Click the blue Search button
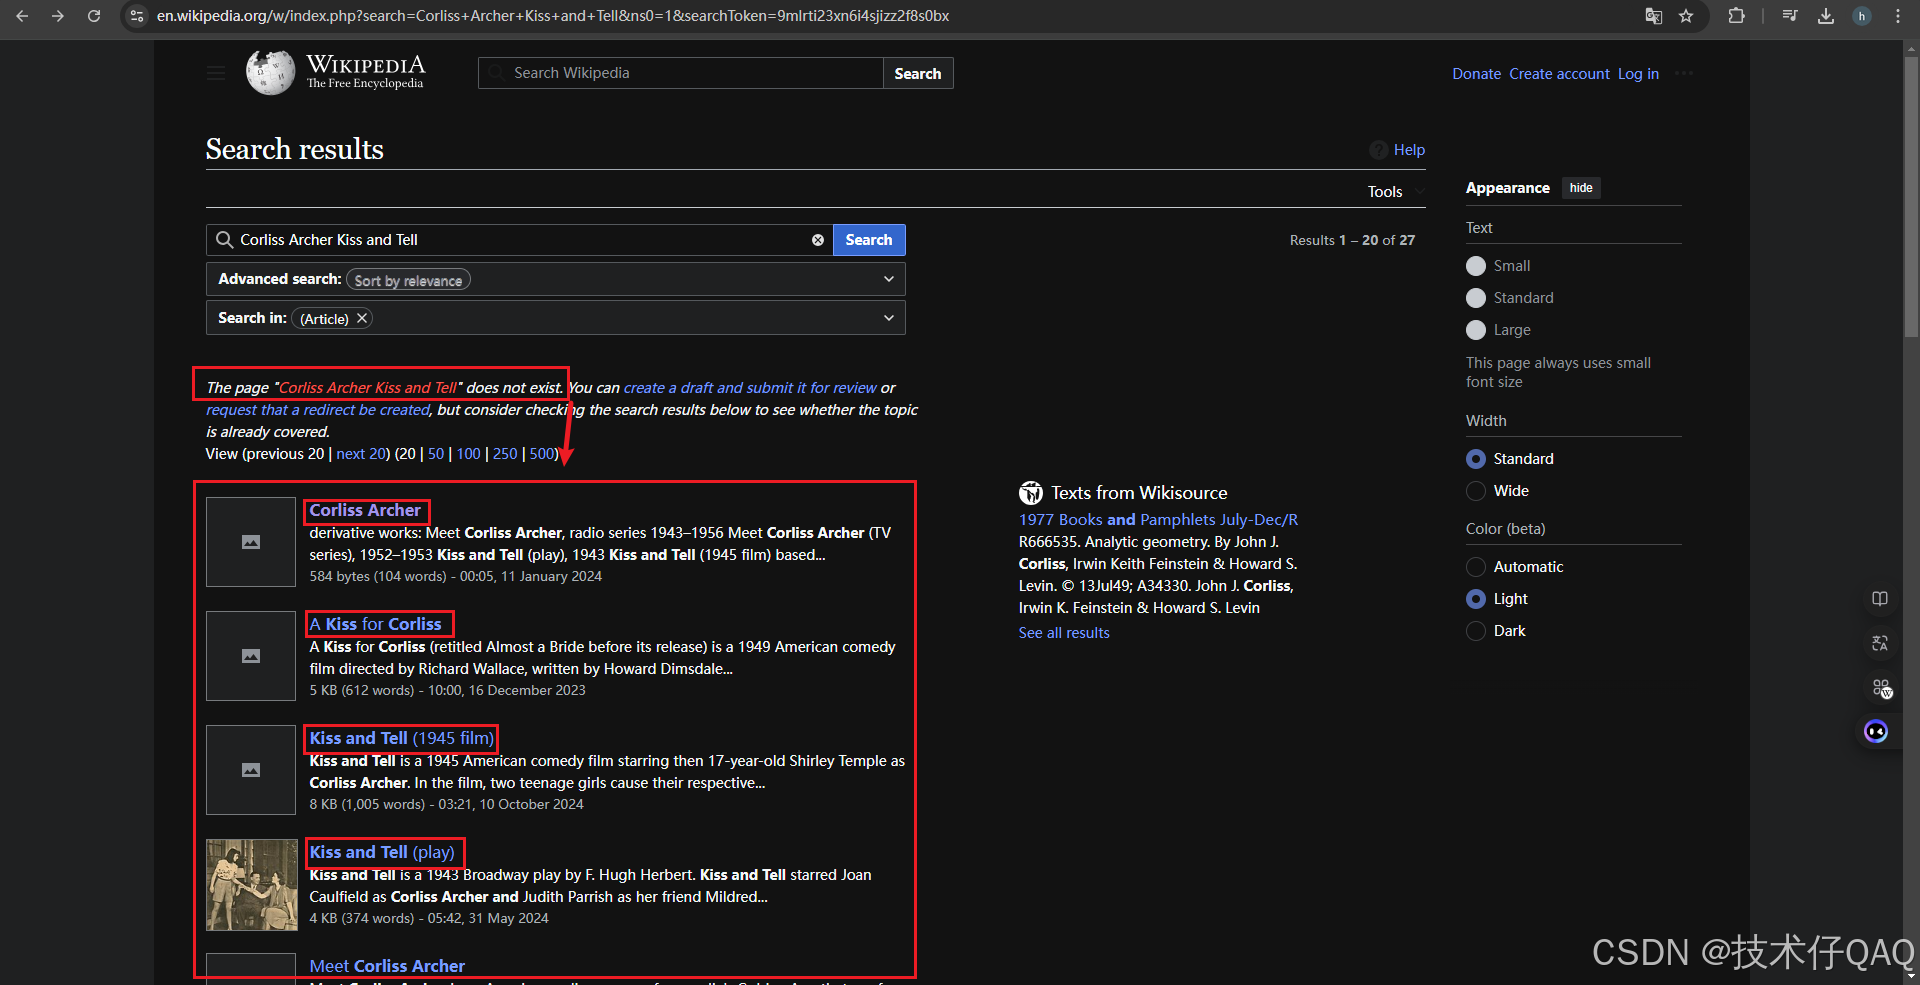Screen dimensions: 1920x985 point(869,240)
